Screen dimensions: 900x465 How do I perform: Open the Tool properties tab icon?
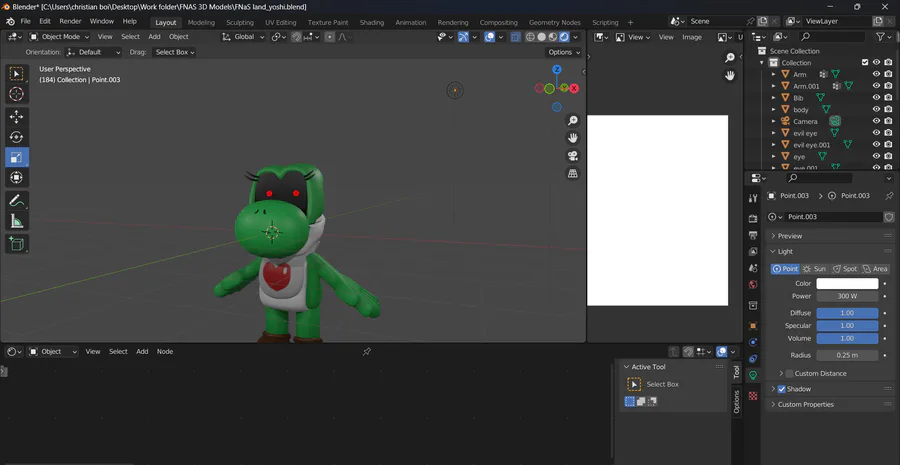pos(753,198)
